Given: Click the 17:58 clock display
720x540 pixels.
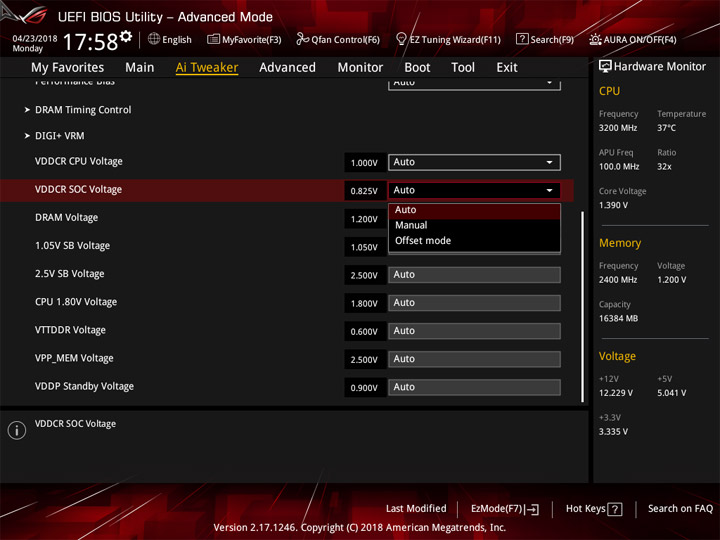Looking at the screenshot, I should pos(90,42).
